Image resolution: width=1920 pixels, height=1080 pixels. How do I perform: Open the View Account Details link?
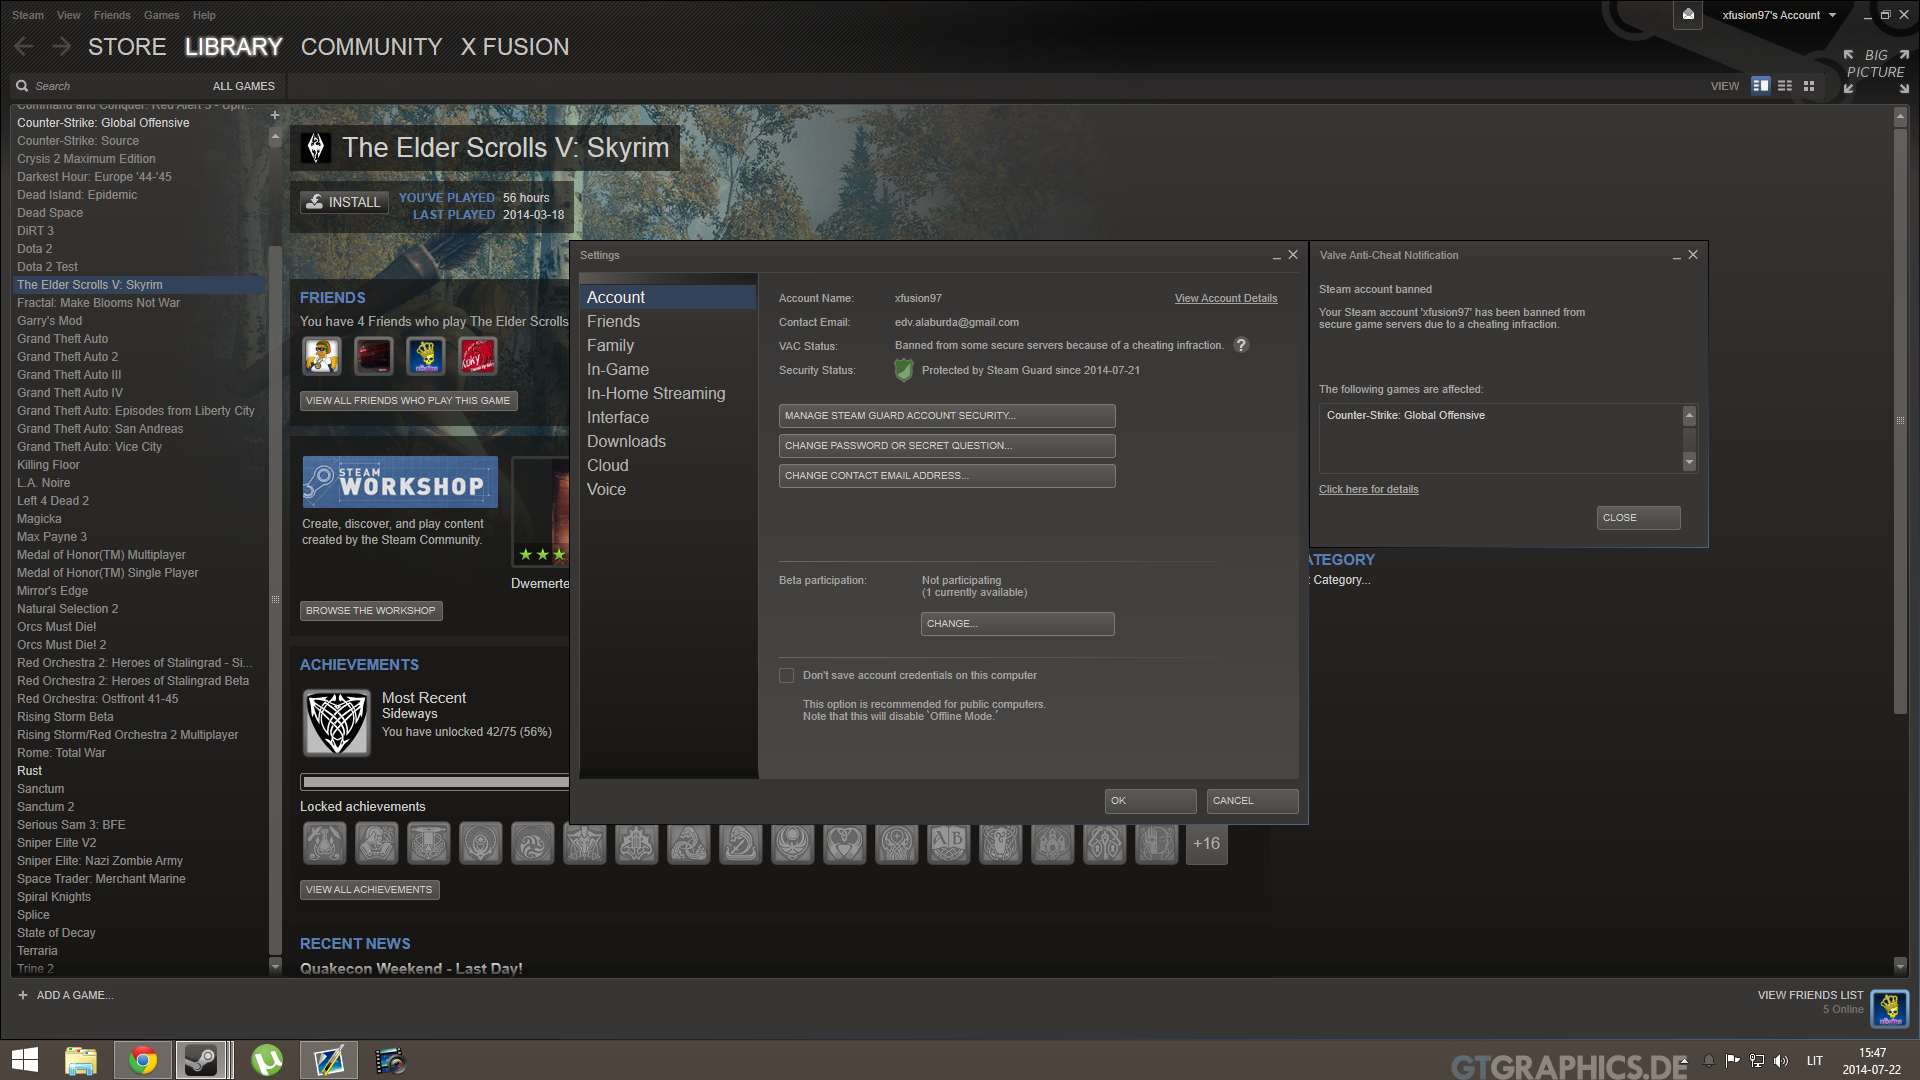pyautogui.click(x=1225, y=298)
